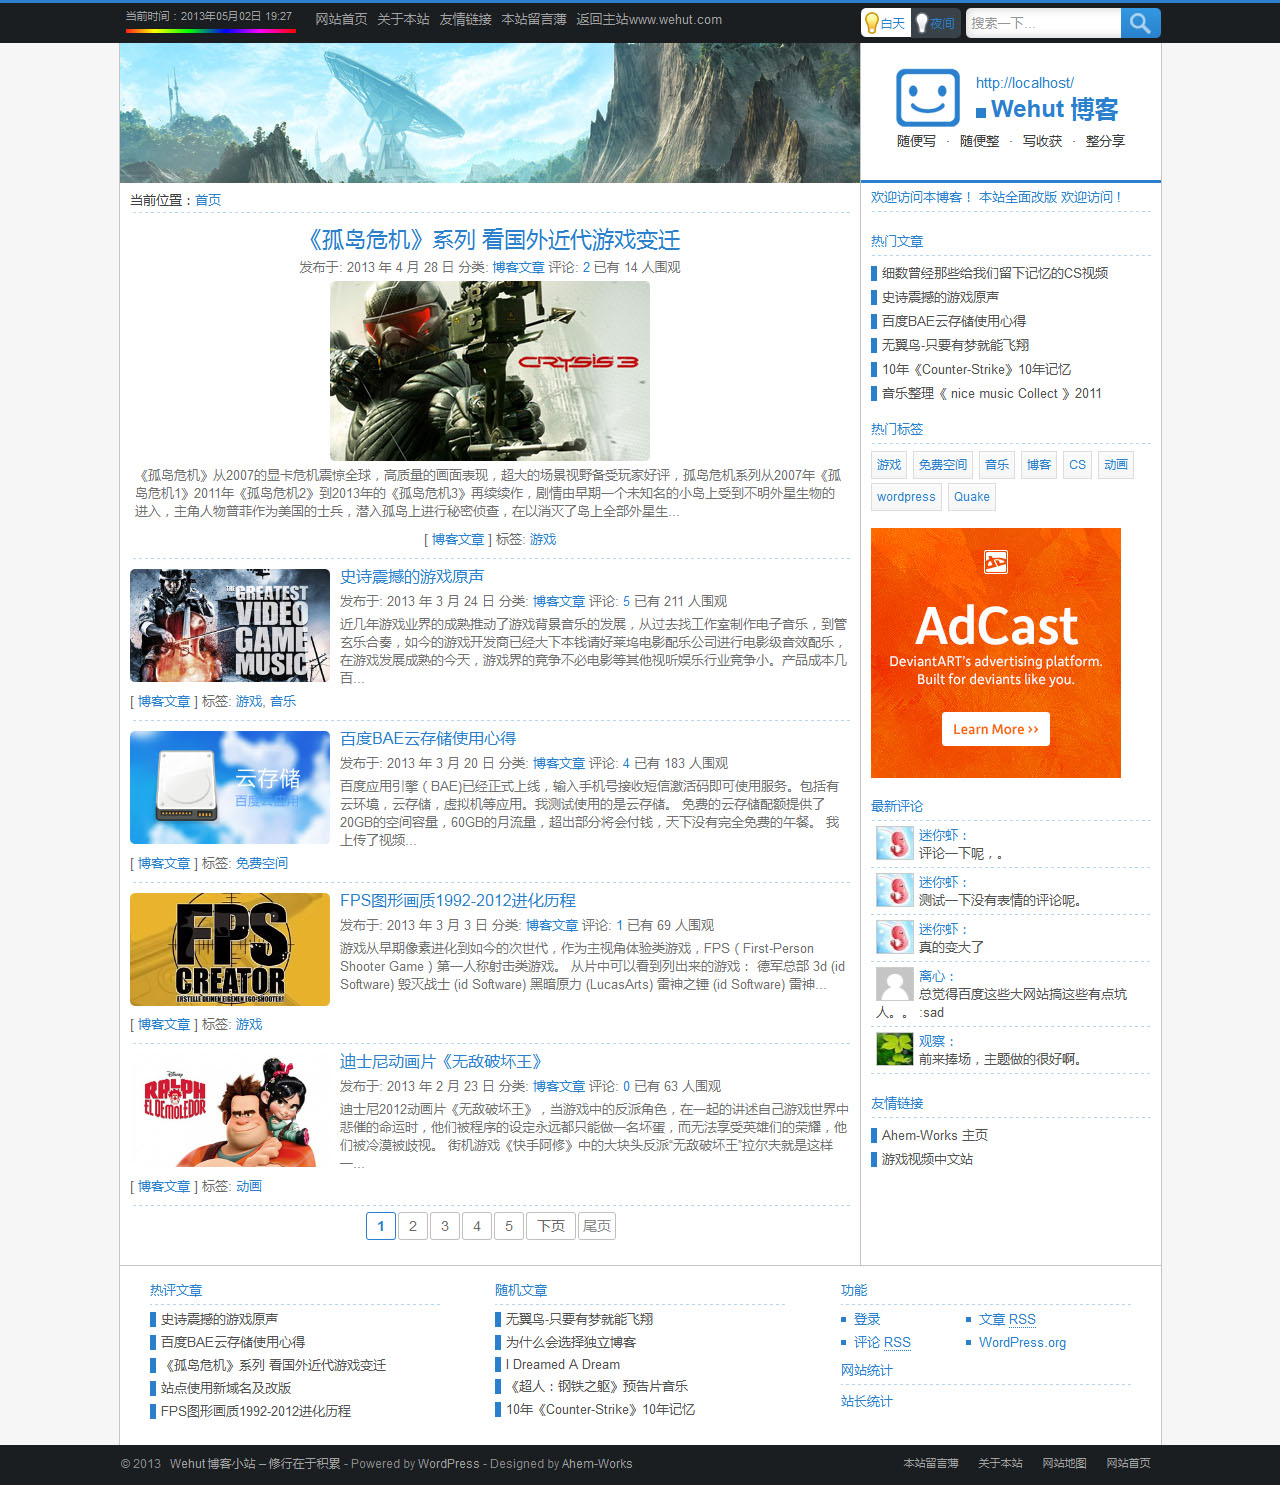Focus the search input field
The image size is (1280, 1485).
coord(1043,23)
